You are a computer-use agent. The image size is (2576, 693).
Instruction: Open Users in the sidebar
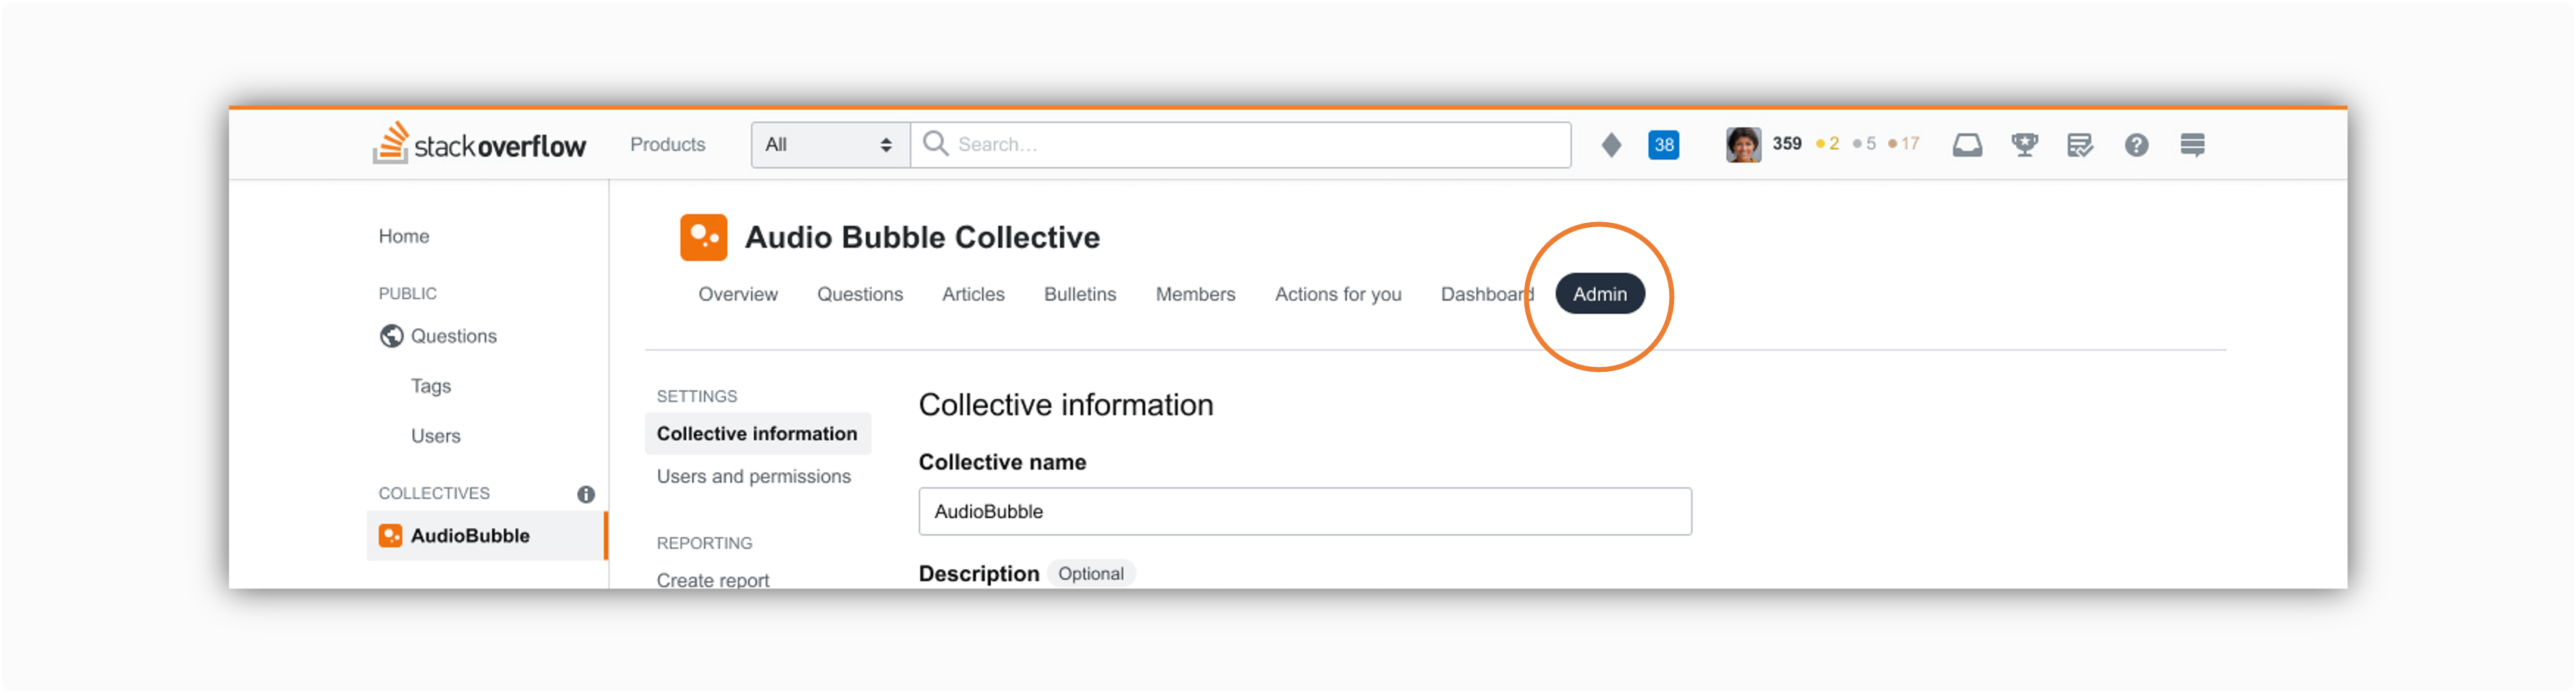tap(435, 436)
